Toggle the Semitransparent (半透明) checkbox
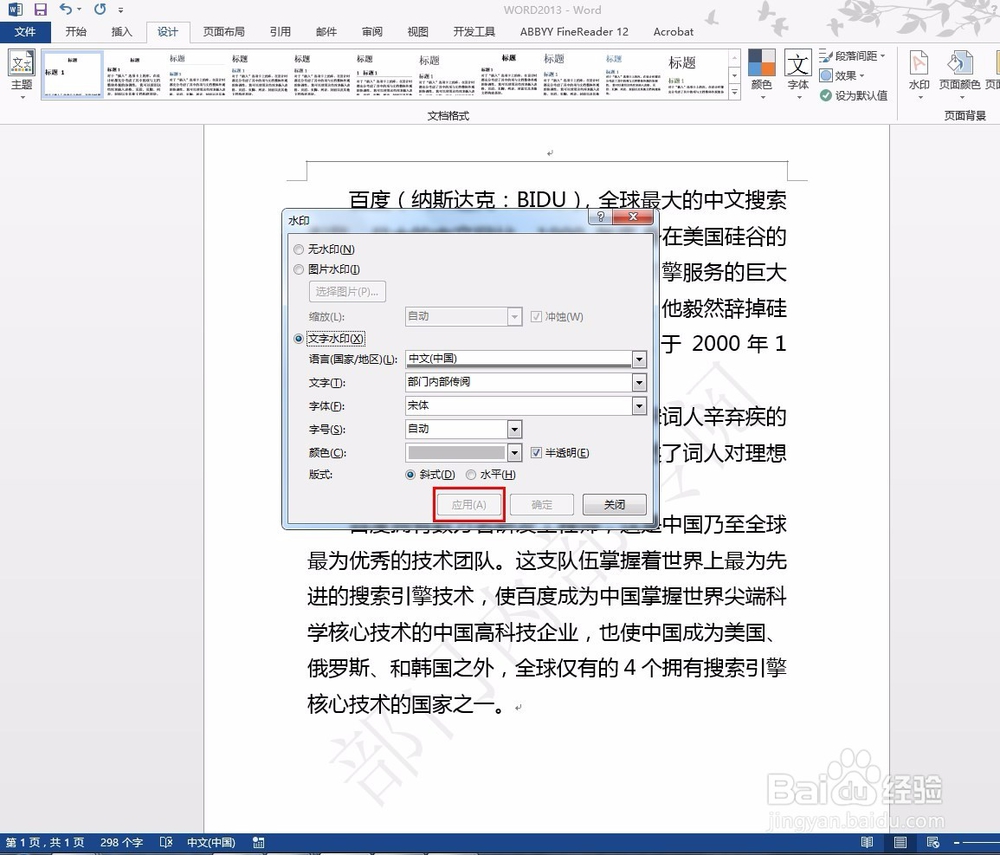Screen dimensions: 1000x855 pyautogui.click(x=536, y=453)
